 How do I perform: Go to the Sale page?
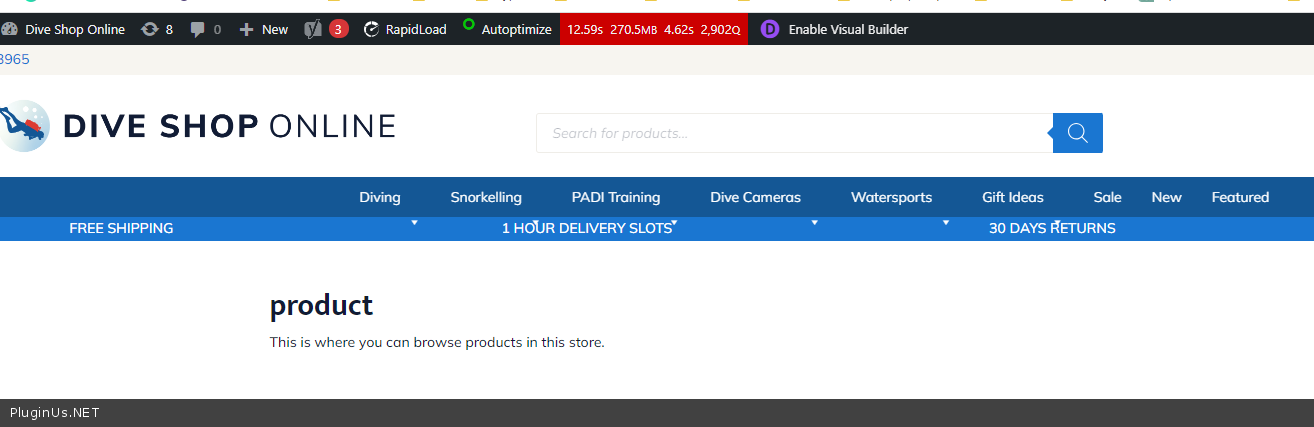pyautogui.click(x=1108, y=197)
